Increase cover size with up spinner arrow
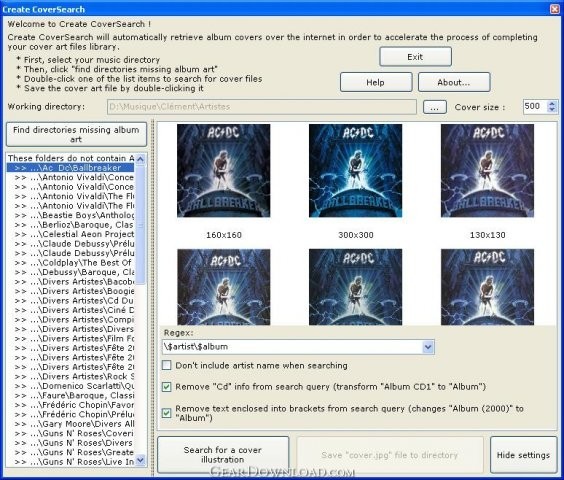The width and height of the screenshot is (564, 480). (x=552, y=104)
